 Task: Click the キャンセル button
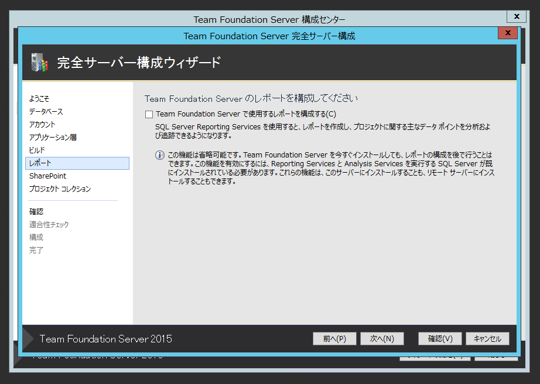coord(487,339)
